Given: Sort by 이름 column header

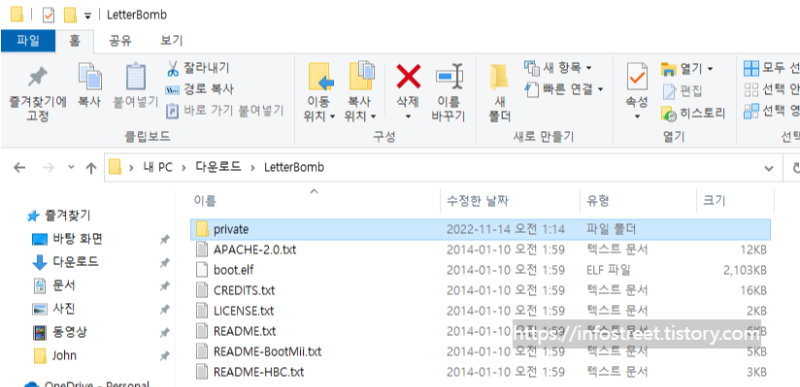Looking at the screenshot, I should tap(204, 200).
